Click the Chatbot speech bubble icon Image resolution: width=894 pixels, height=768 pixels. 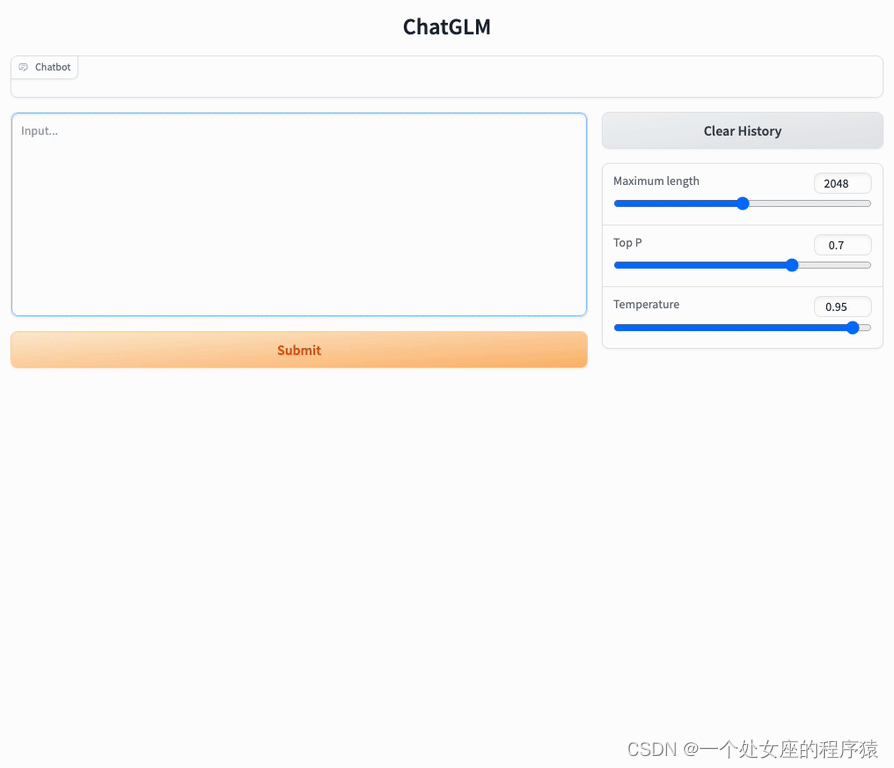[x=23, y=67]
